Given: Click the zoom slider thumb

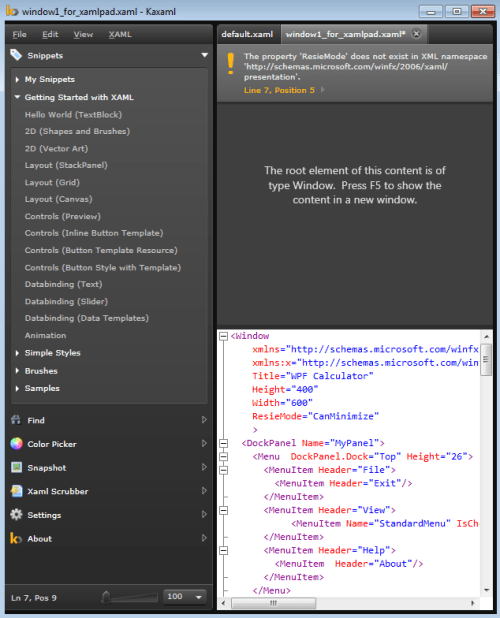Looking at the screenshot, I should 106,597.
